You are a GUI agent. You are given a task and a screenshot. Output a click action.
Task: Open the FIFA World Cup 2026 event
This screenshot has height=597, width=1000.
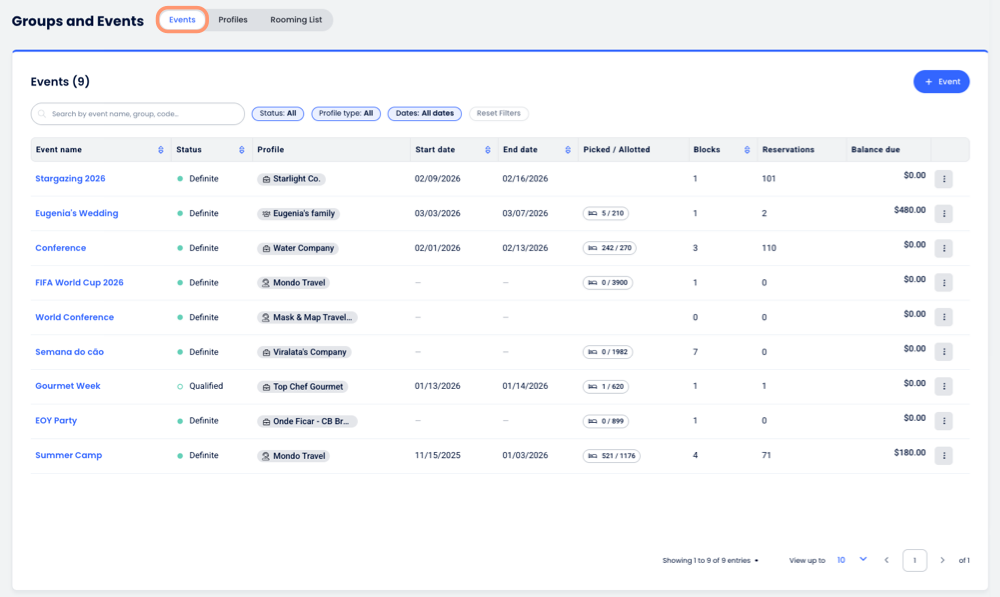coord(79,283)
